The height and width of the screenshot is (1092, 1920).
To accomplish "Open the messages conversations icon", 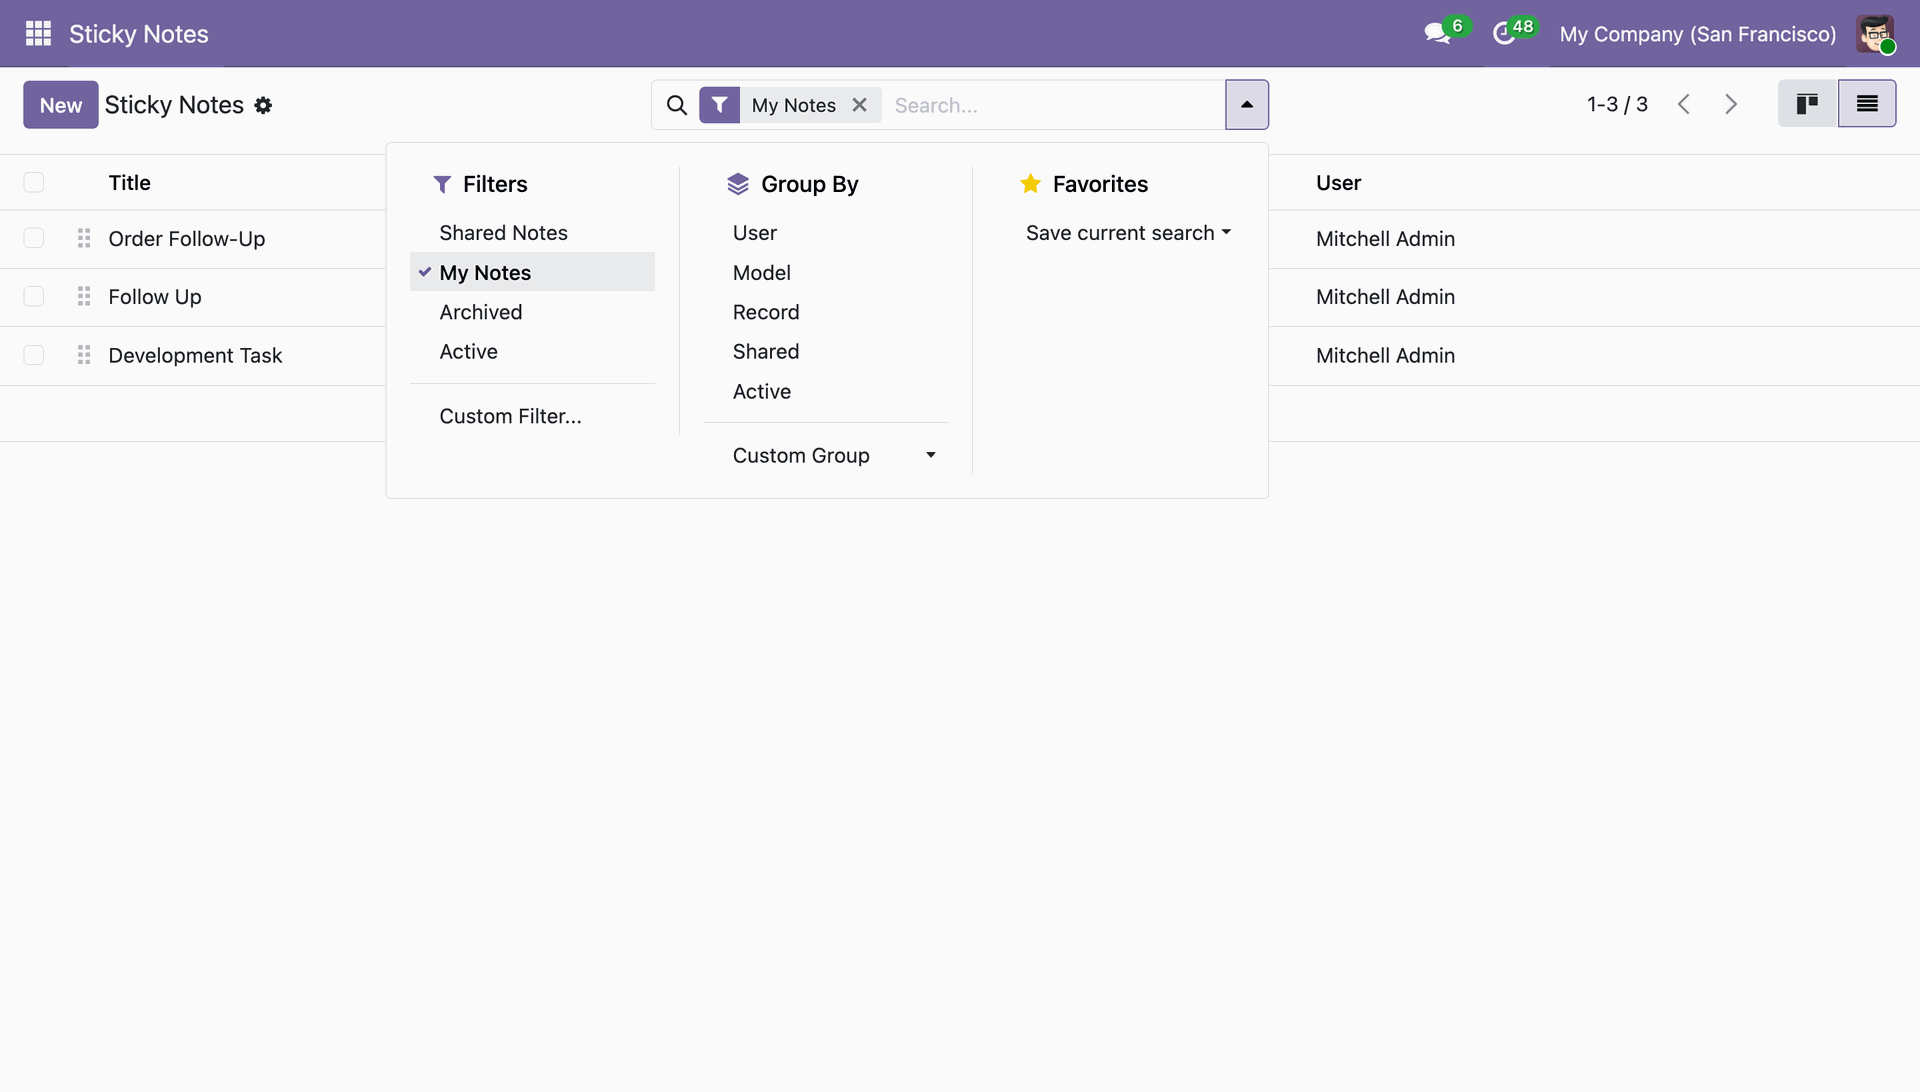I will [1437, 34].
